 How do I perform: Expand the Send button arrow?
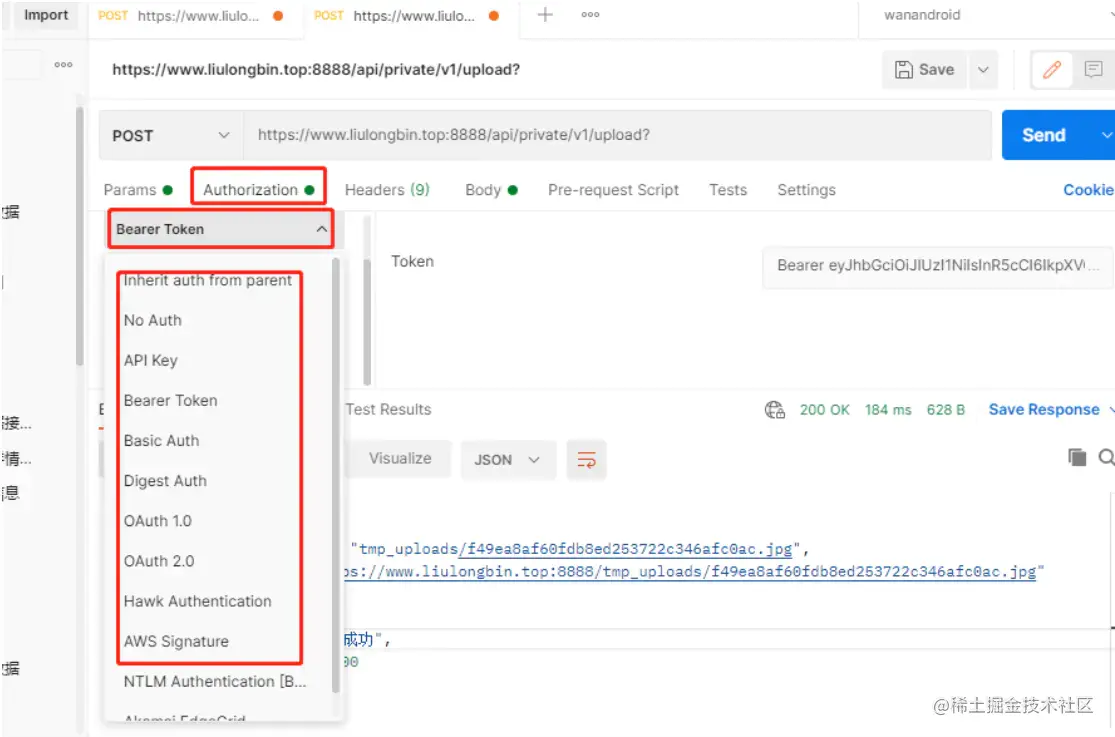tap(1105, 134)
